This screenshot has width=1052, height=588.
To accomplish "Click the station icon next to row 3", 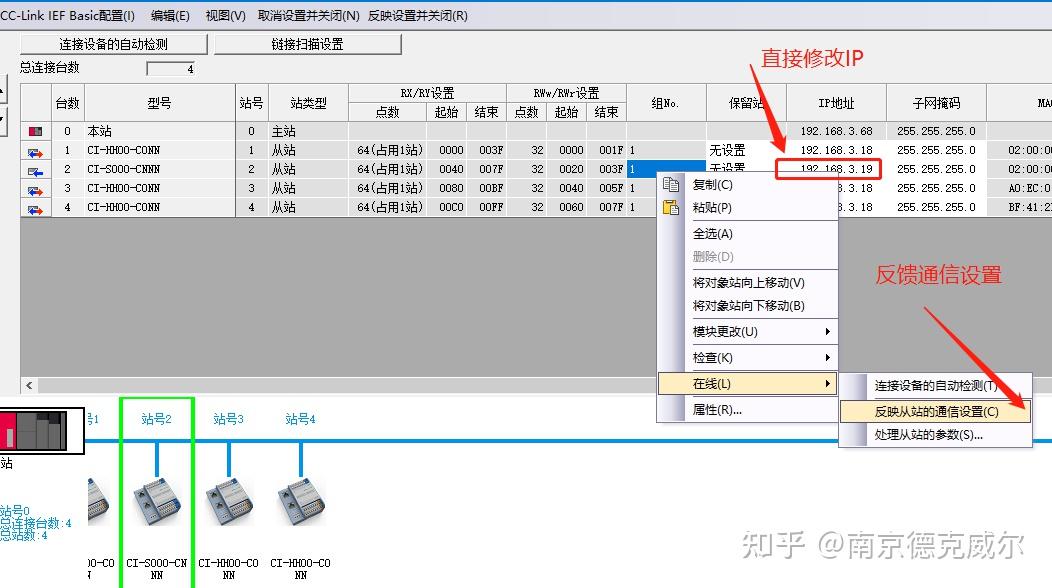I will pos(36,189).
